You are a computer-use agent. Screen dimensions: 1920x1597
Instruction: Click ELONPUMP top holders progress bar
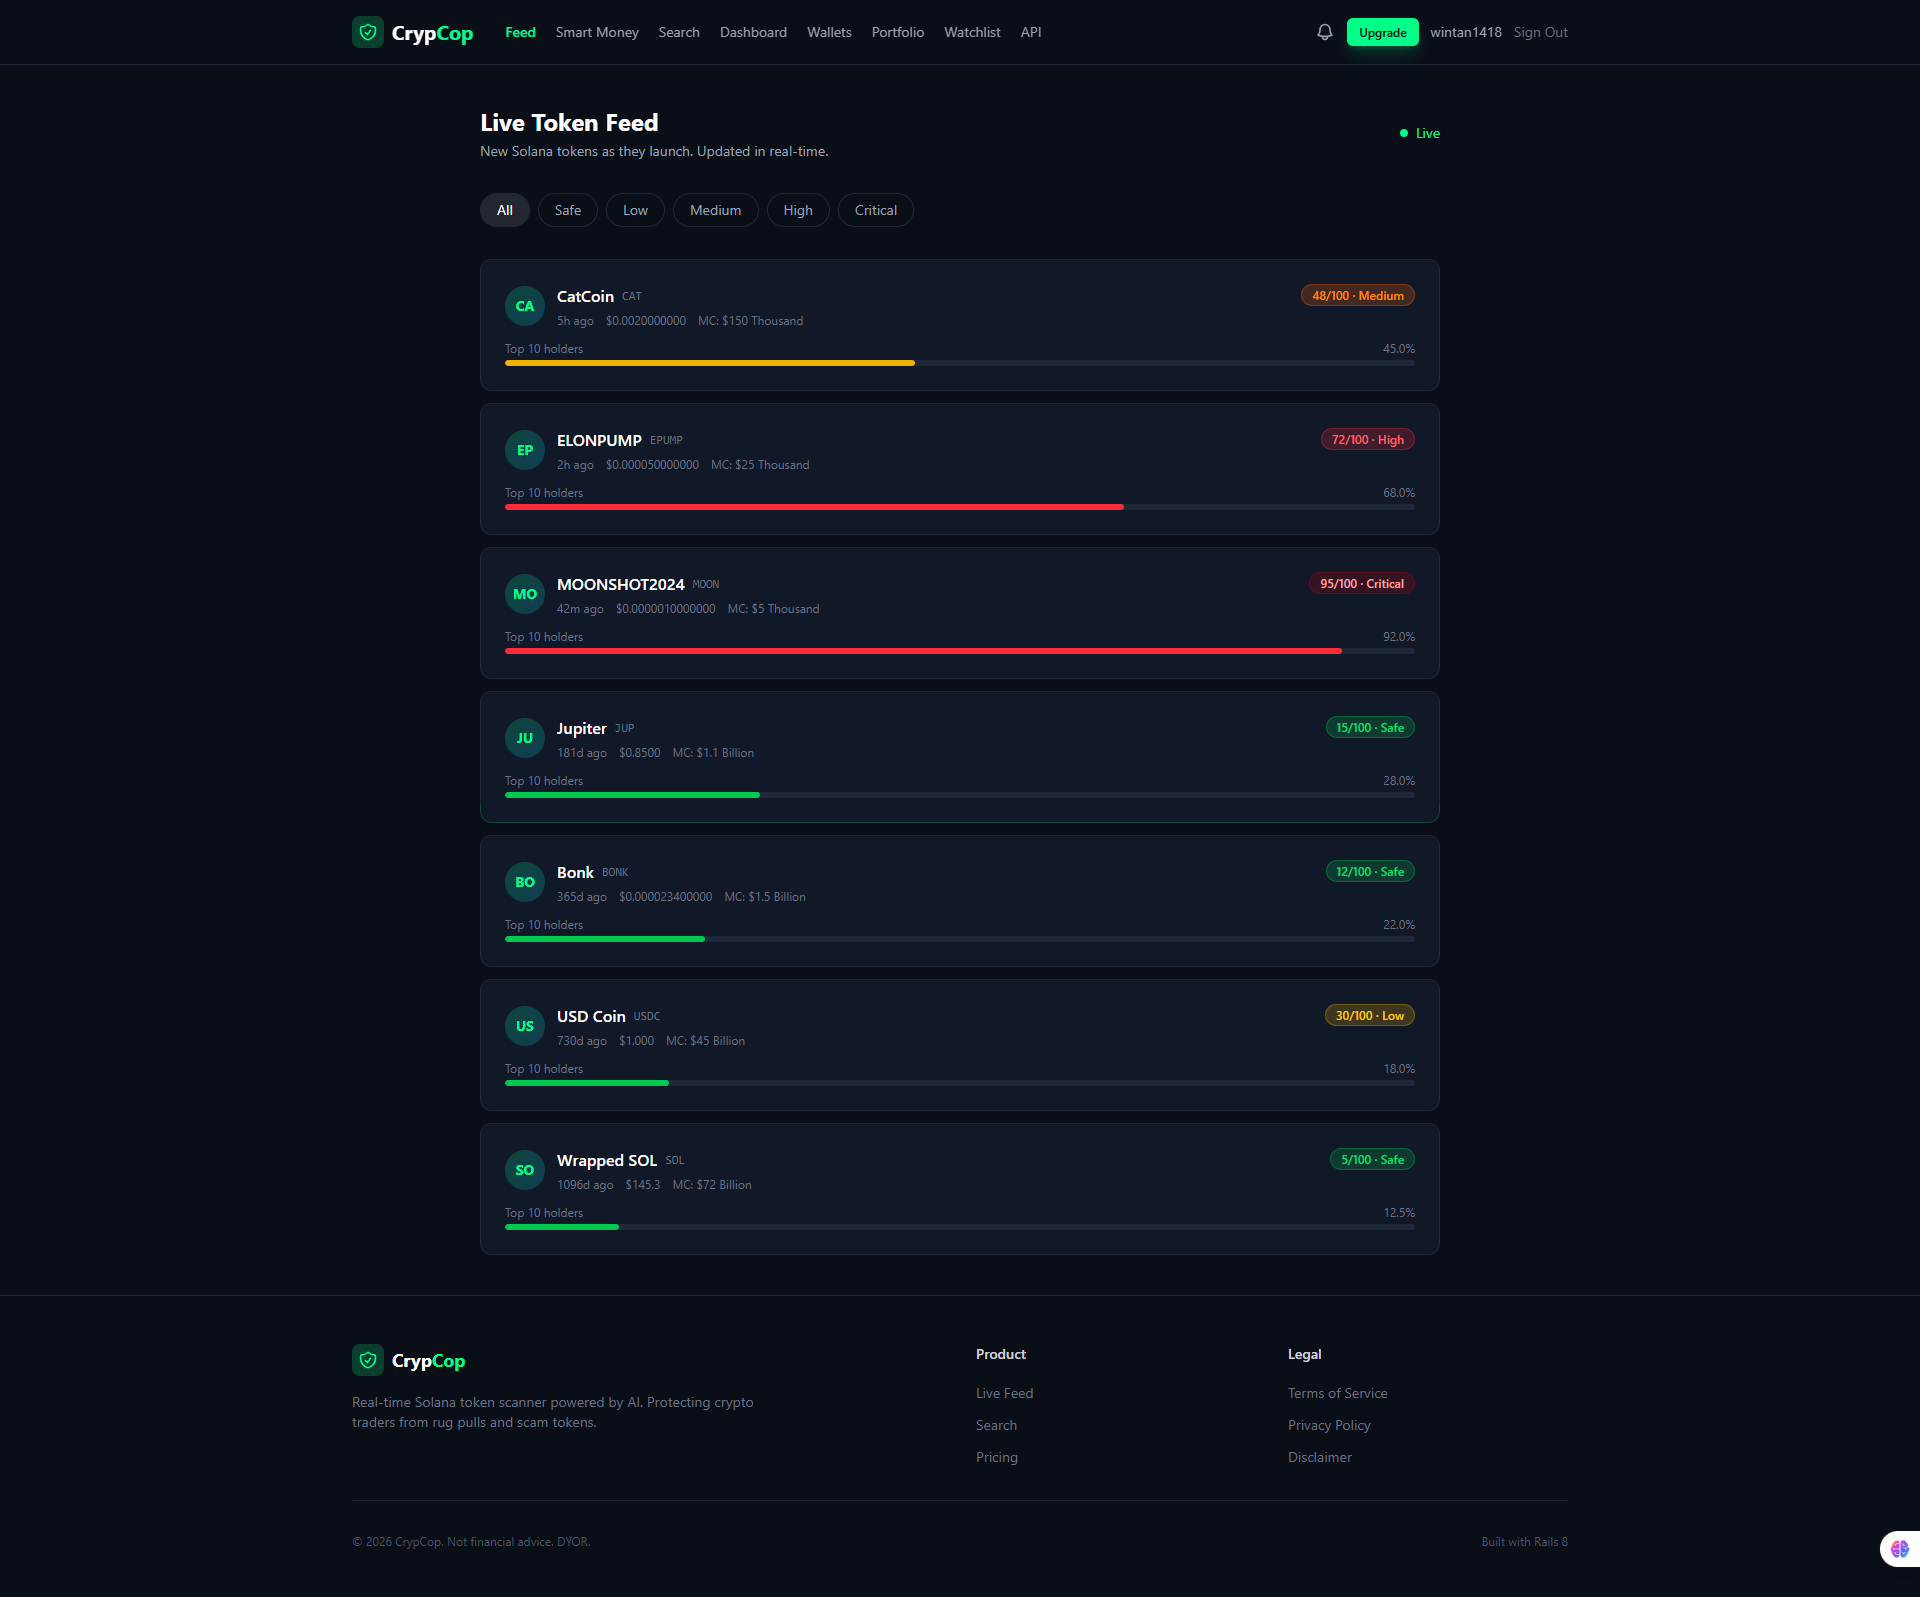tap(960, 507)
